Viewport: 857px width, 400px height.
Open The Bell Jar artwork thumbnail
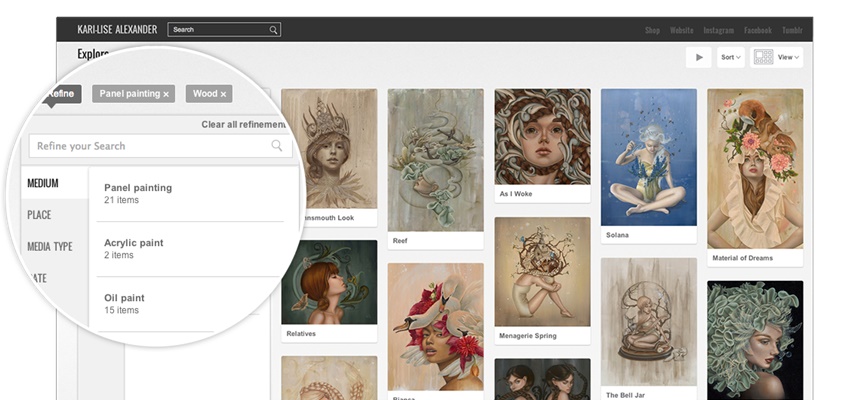[649, 322]
